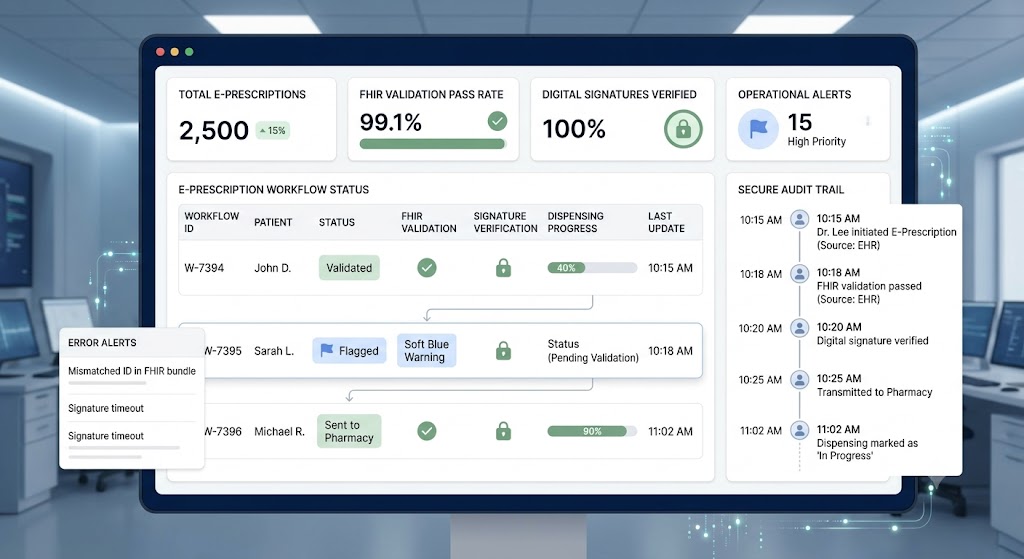The width and height of the screenshot is (1024, 559).
Task: Click the FHIR validation checkmark for Michael R.
Action: (427, 431)
